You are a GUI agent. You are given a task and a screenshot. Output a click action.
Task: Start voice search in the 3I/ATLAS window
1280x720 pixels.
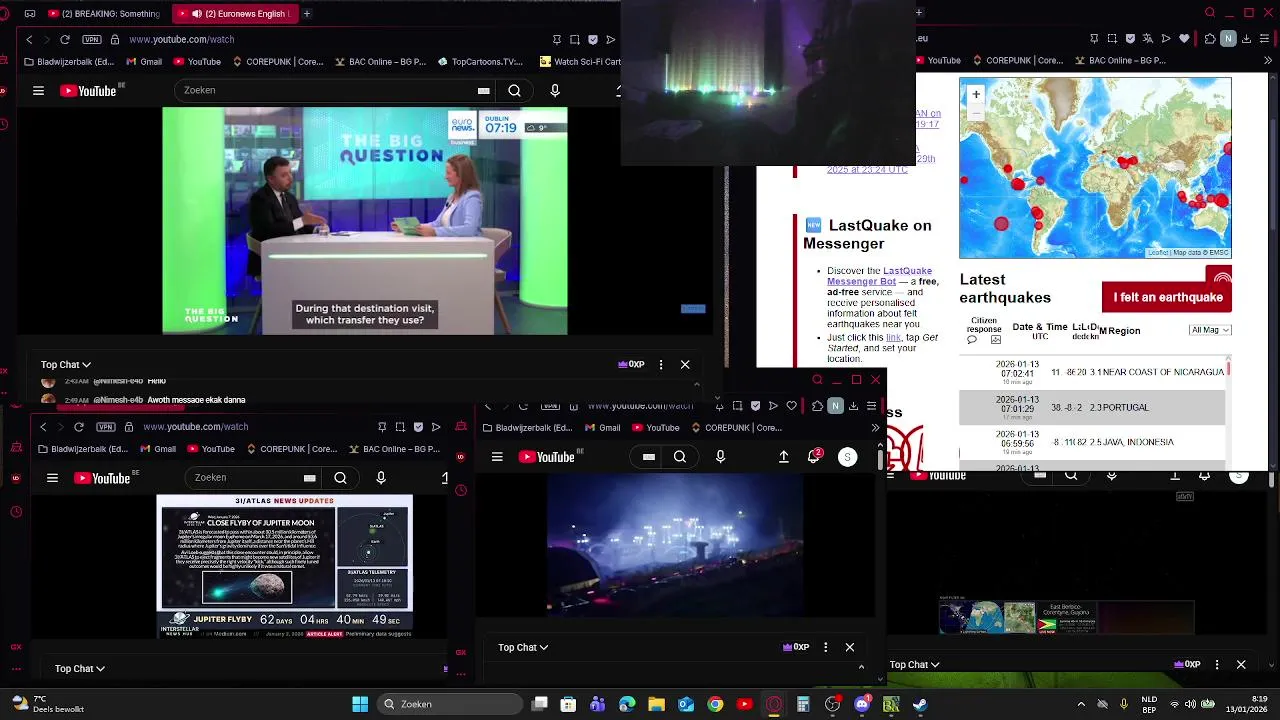pyautogui.click(x=381, y=478)
